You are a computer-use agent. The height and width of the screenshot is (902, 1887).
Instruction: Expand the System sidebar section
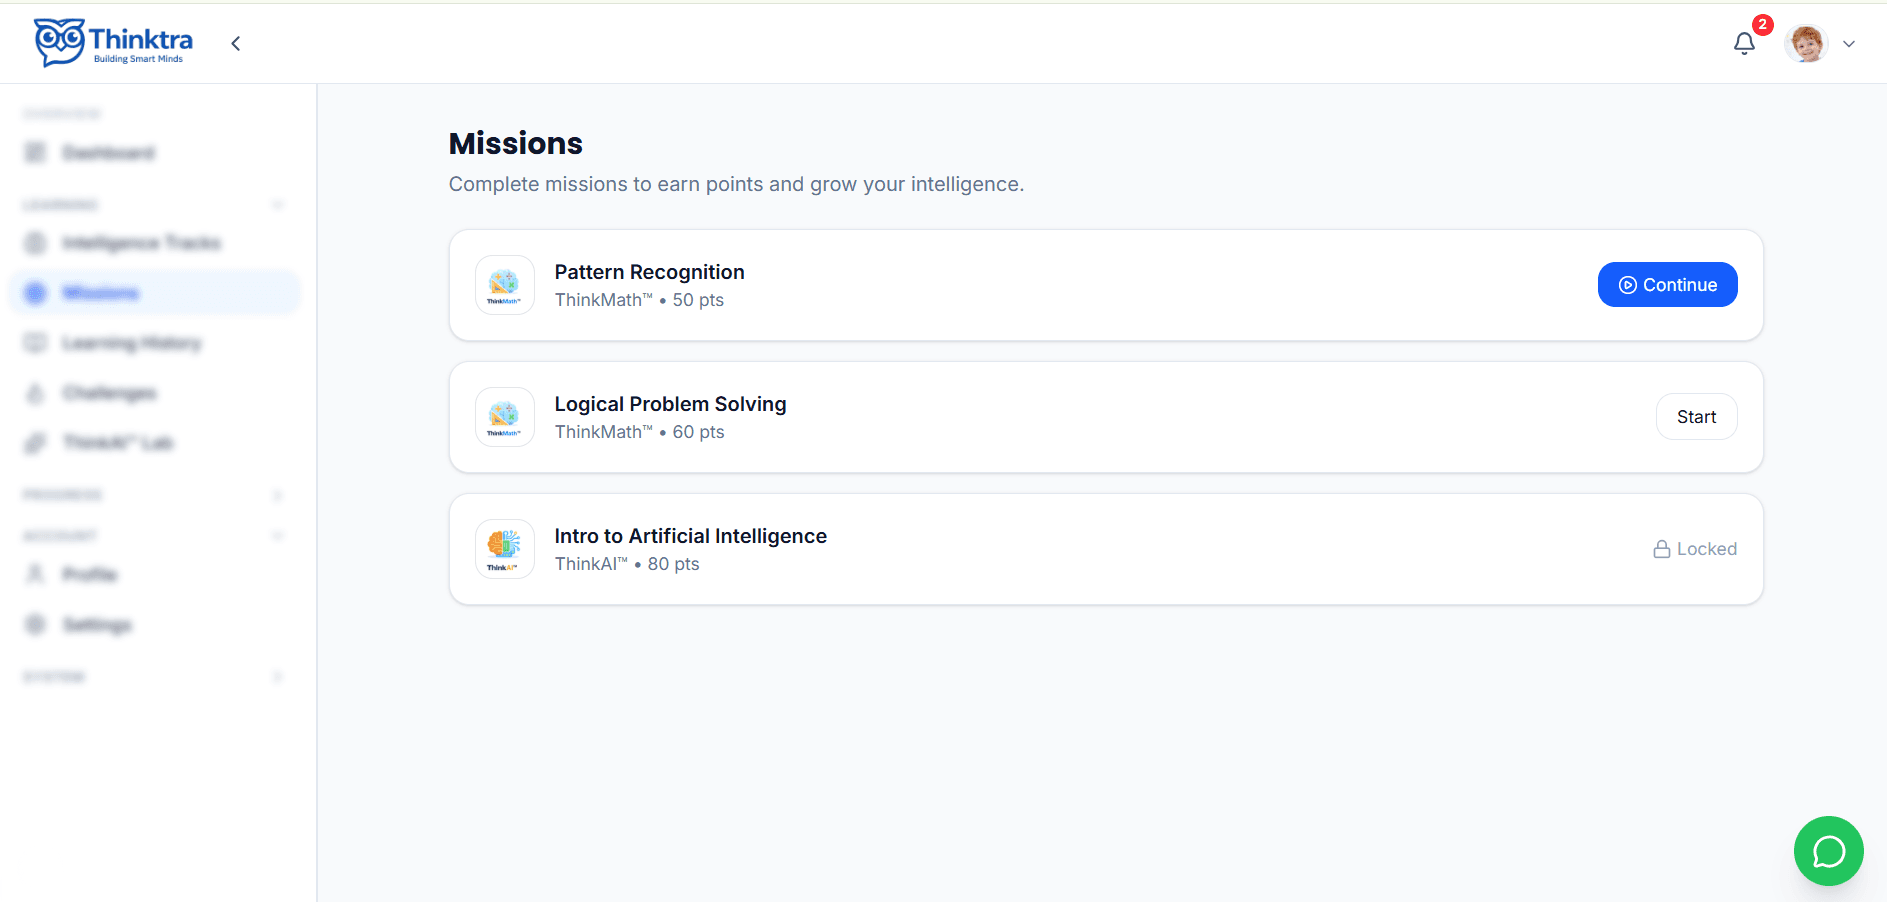[277, 677]
